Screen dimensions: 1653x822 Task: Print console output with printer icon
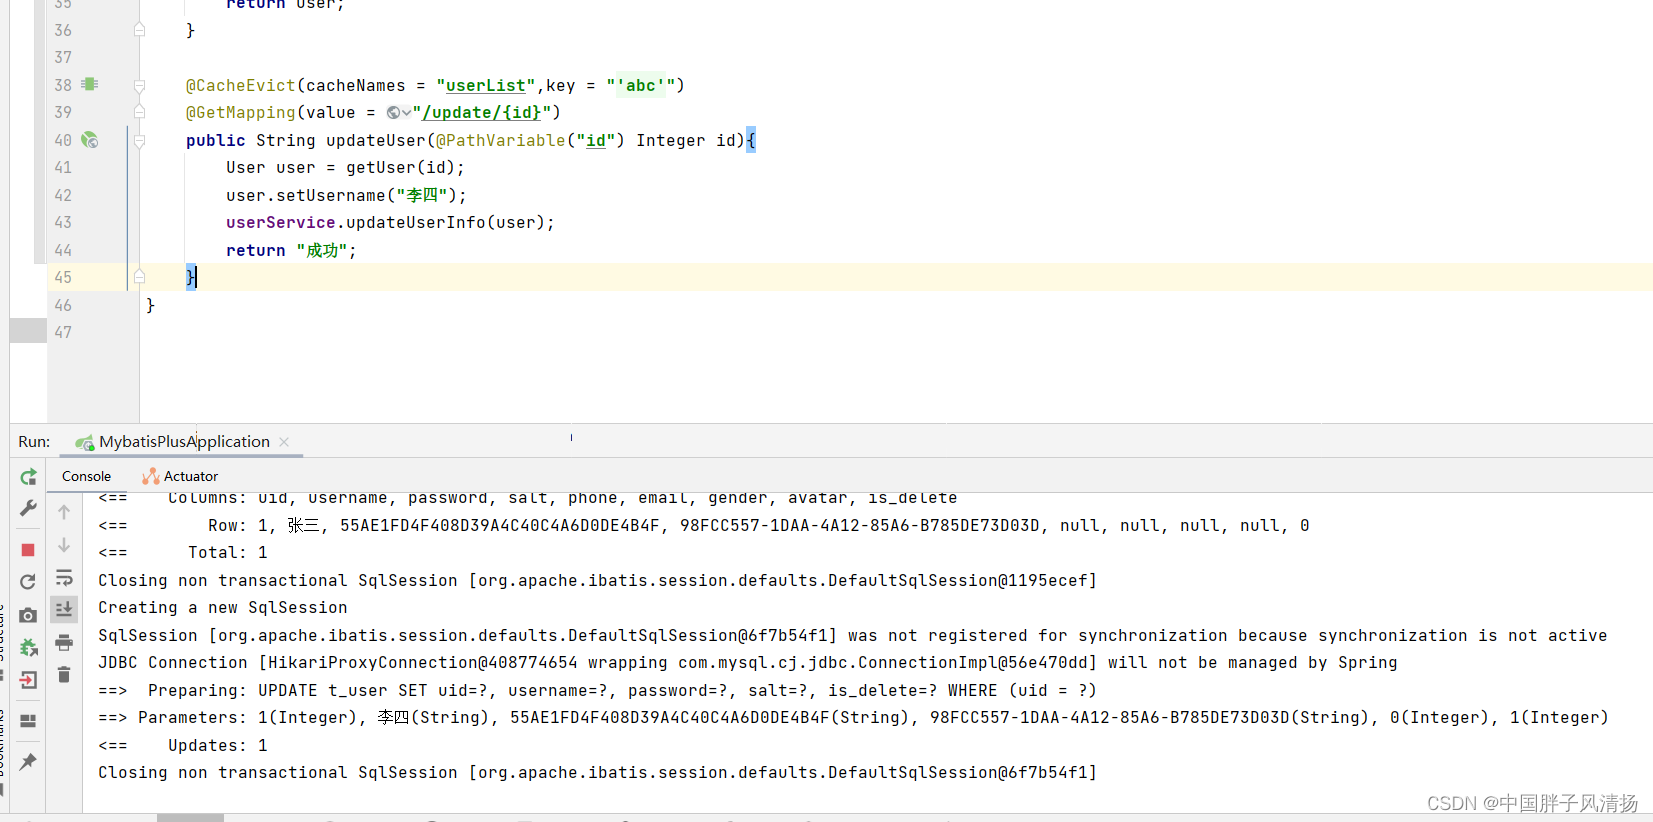tap(64, 642)
